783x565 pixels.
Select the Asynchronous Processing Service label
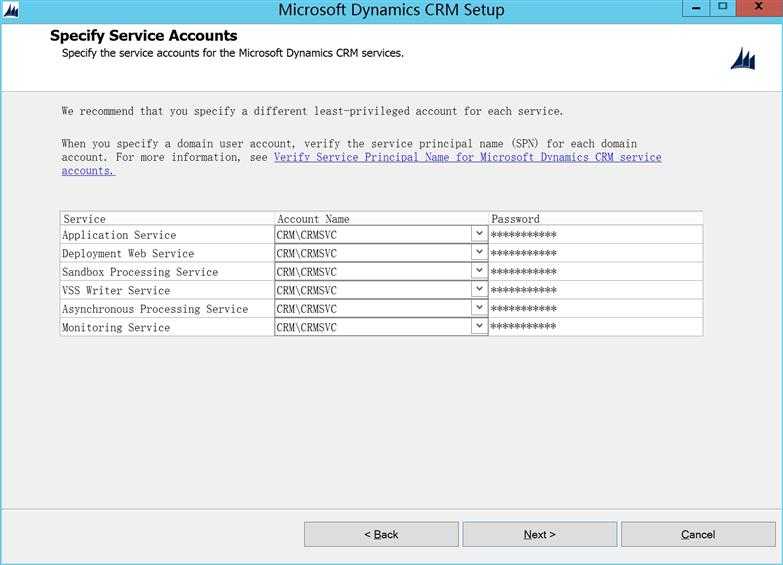155,309
